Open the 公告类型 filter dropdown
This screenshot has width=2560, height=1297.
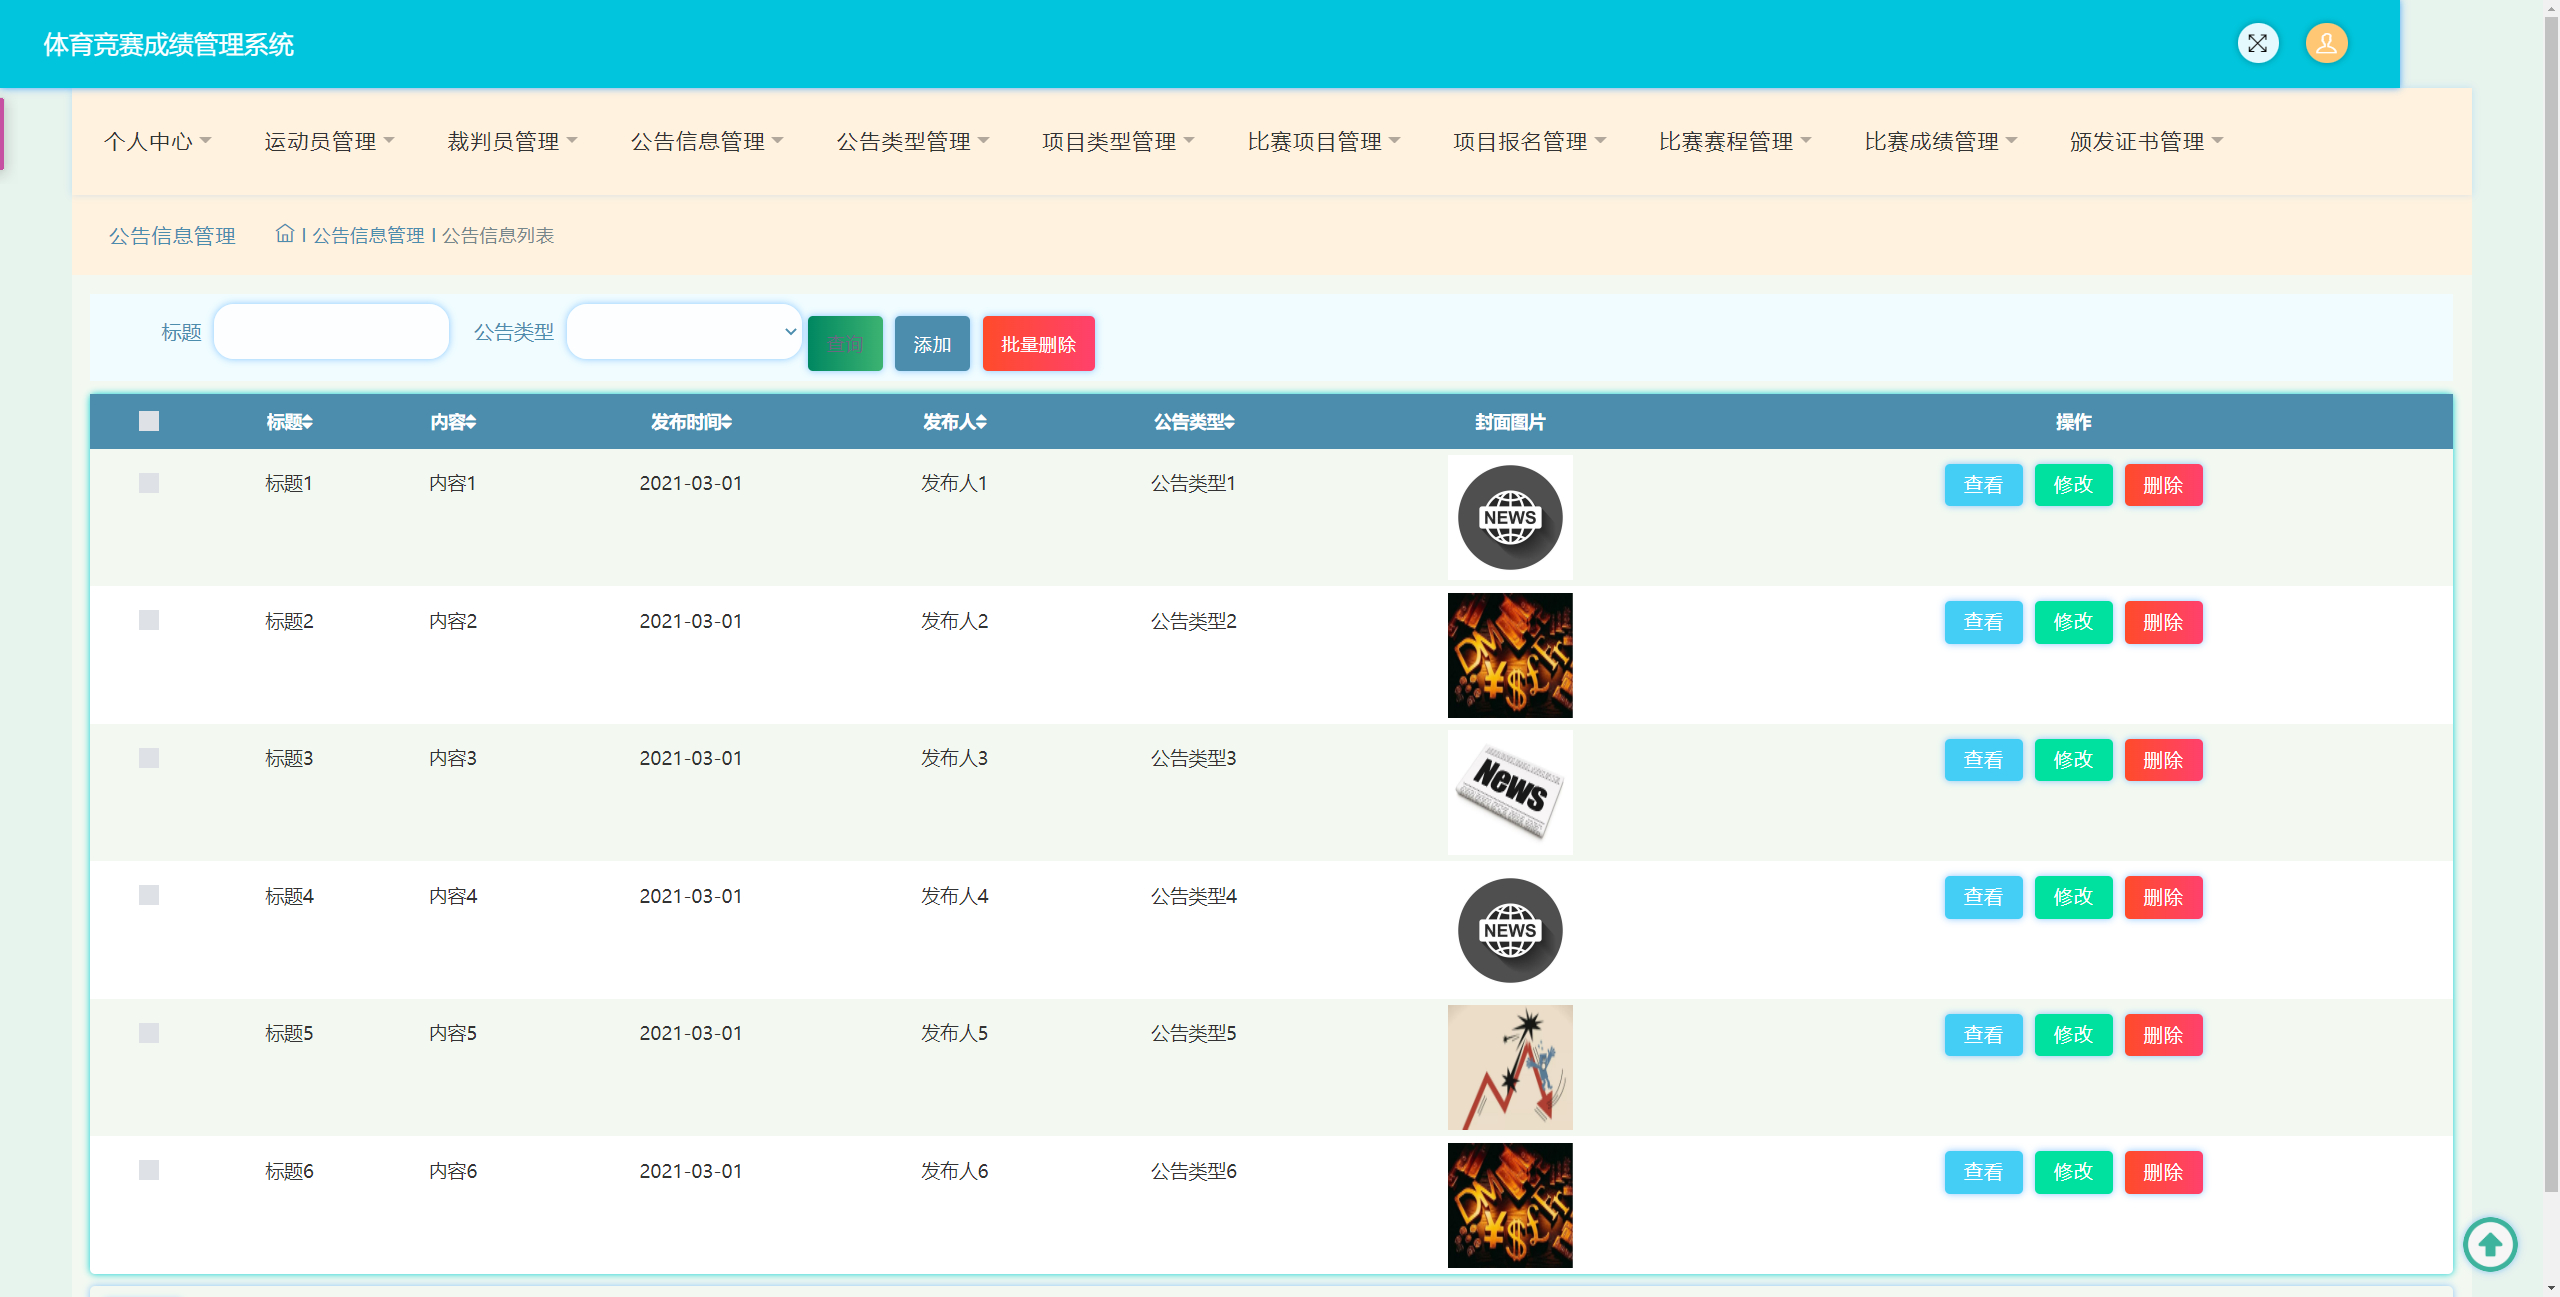pos(684,332)
